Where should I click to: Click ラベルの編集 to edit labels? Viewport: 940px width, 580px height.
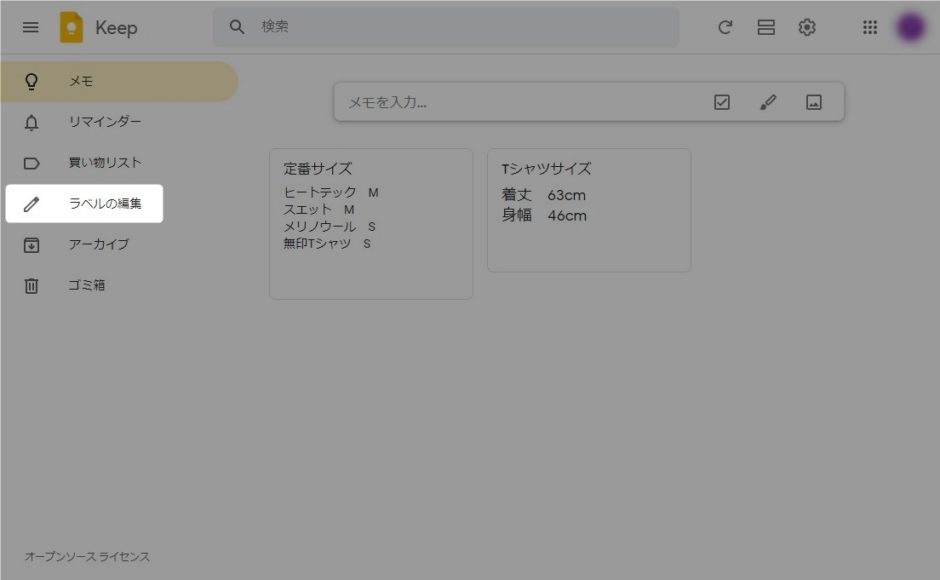pos(105,204)
